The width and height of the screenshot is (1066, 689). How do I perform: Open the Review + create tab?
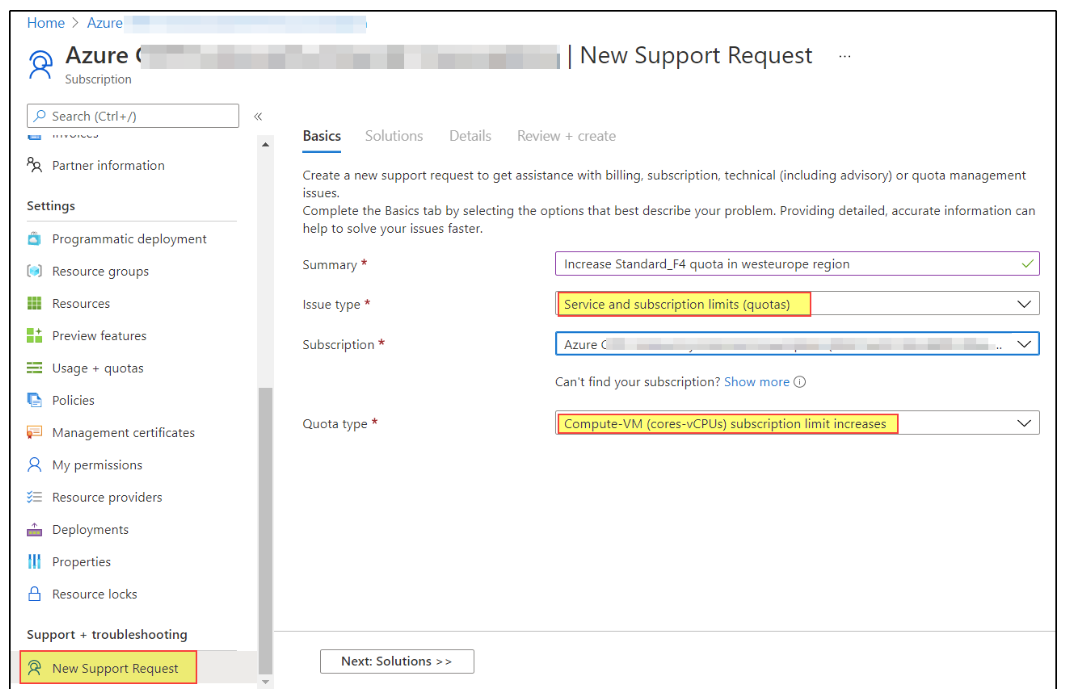pos(566,135)
